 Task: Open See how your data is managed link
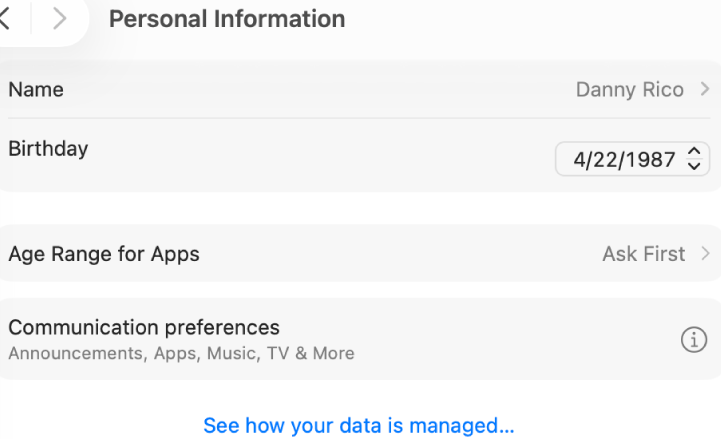click(359, 425)
